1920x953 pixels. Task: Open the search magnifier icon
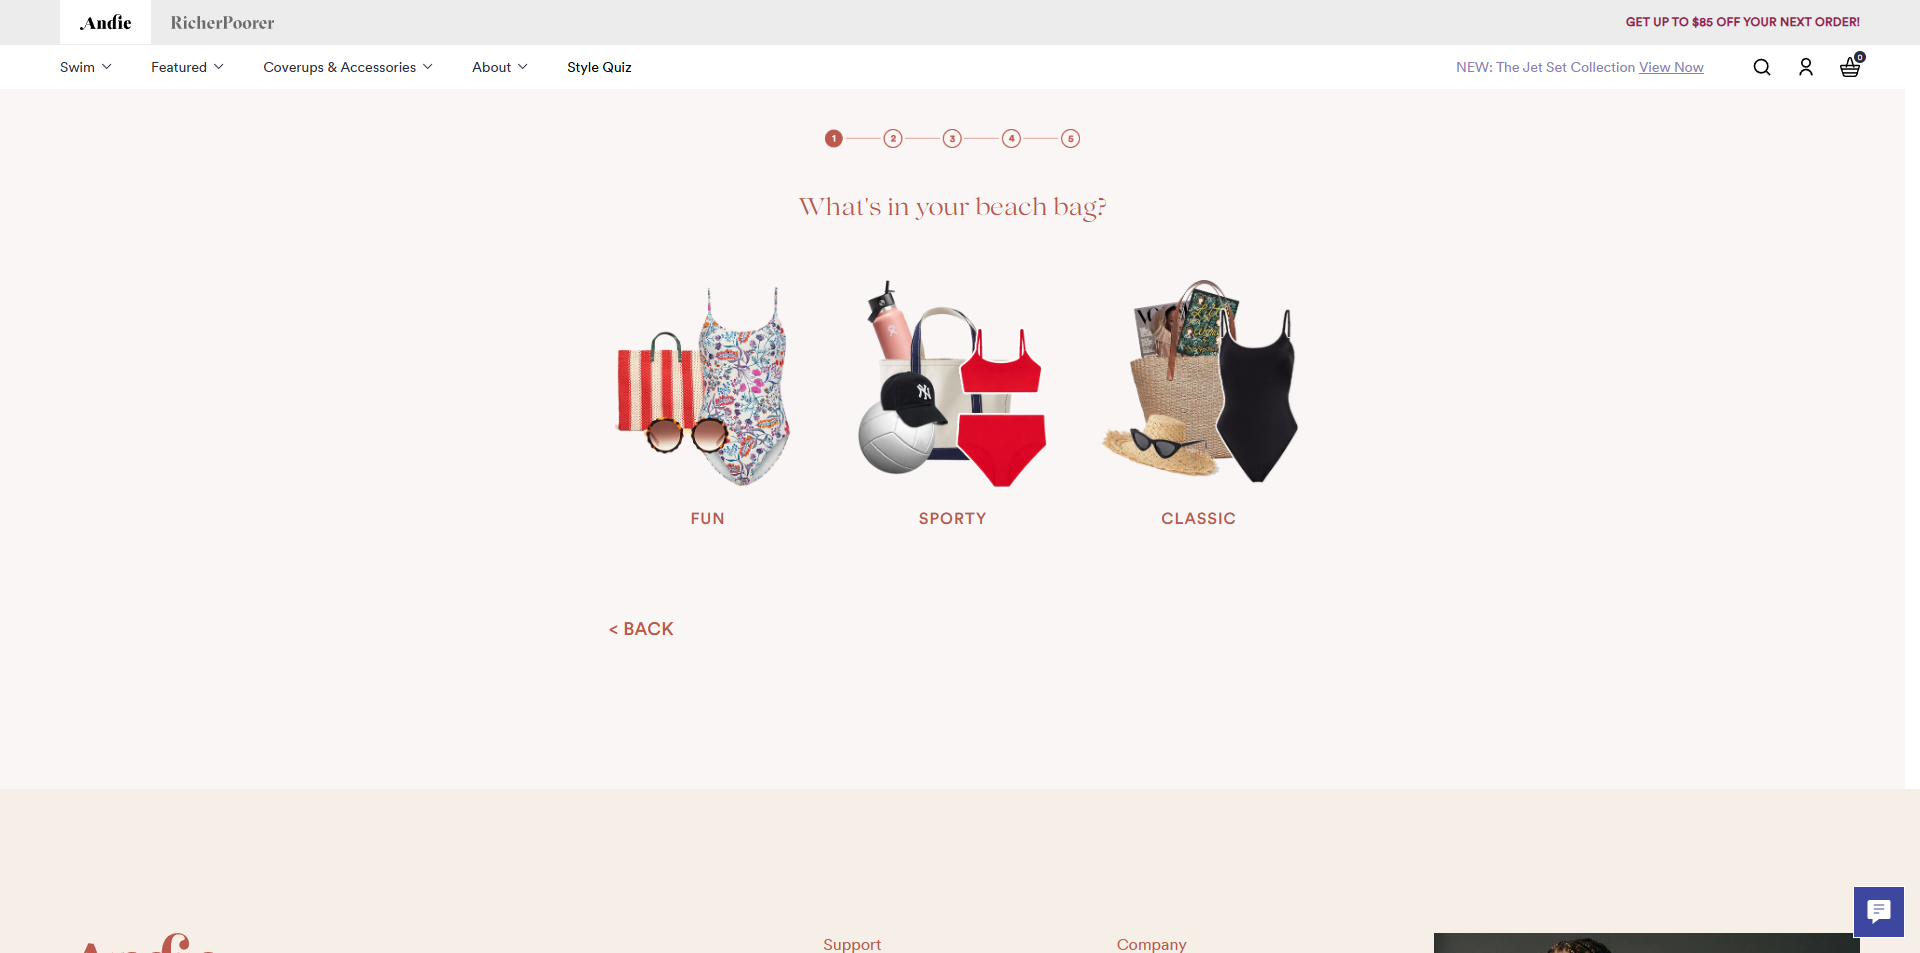pyautogui.click(x=1761, y=67)
